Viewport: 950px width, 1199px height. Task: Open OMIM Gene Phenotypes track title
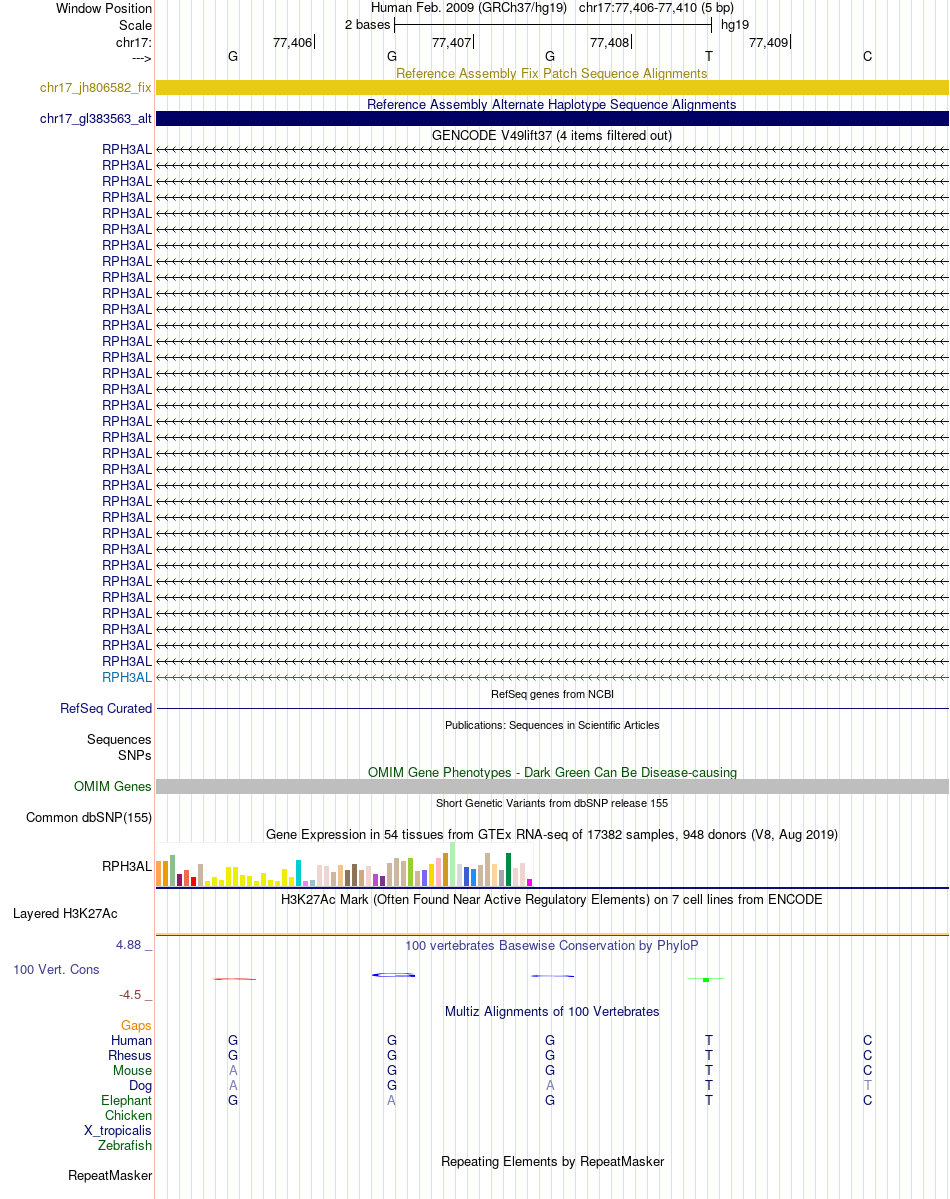551,772
